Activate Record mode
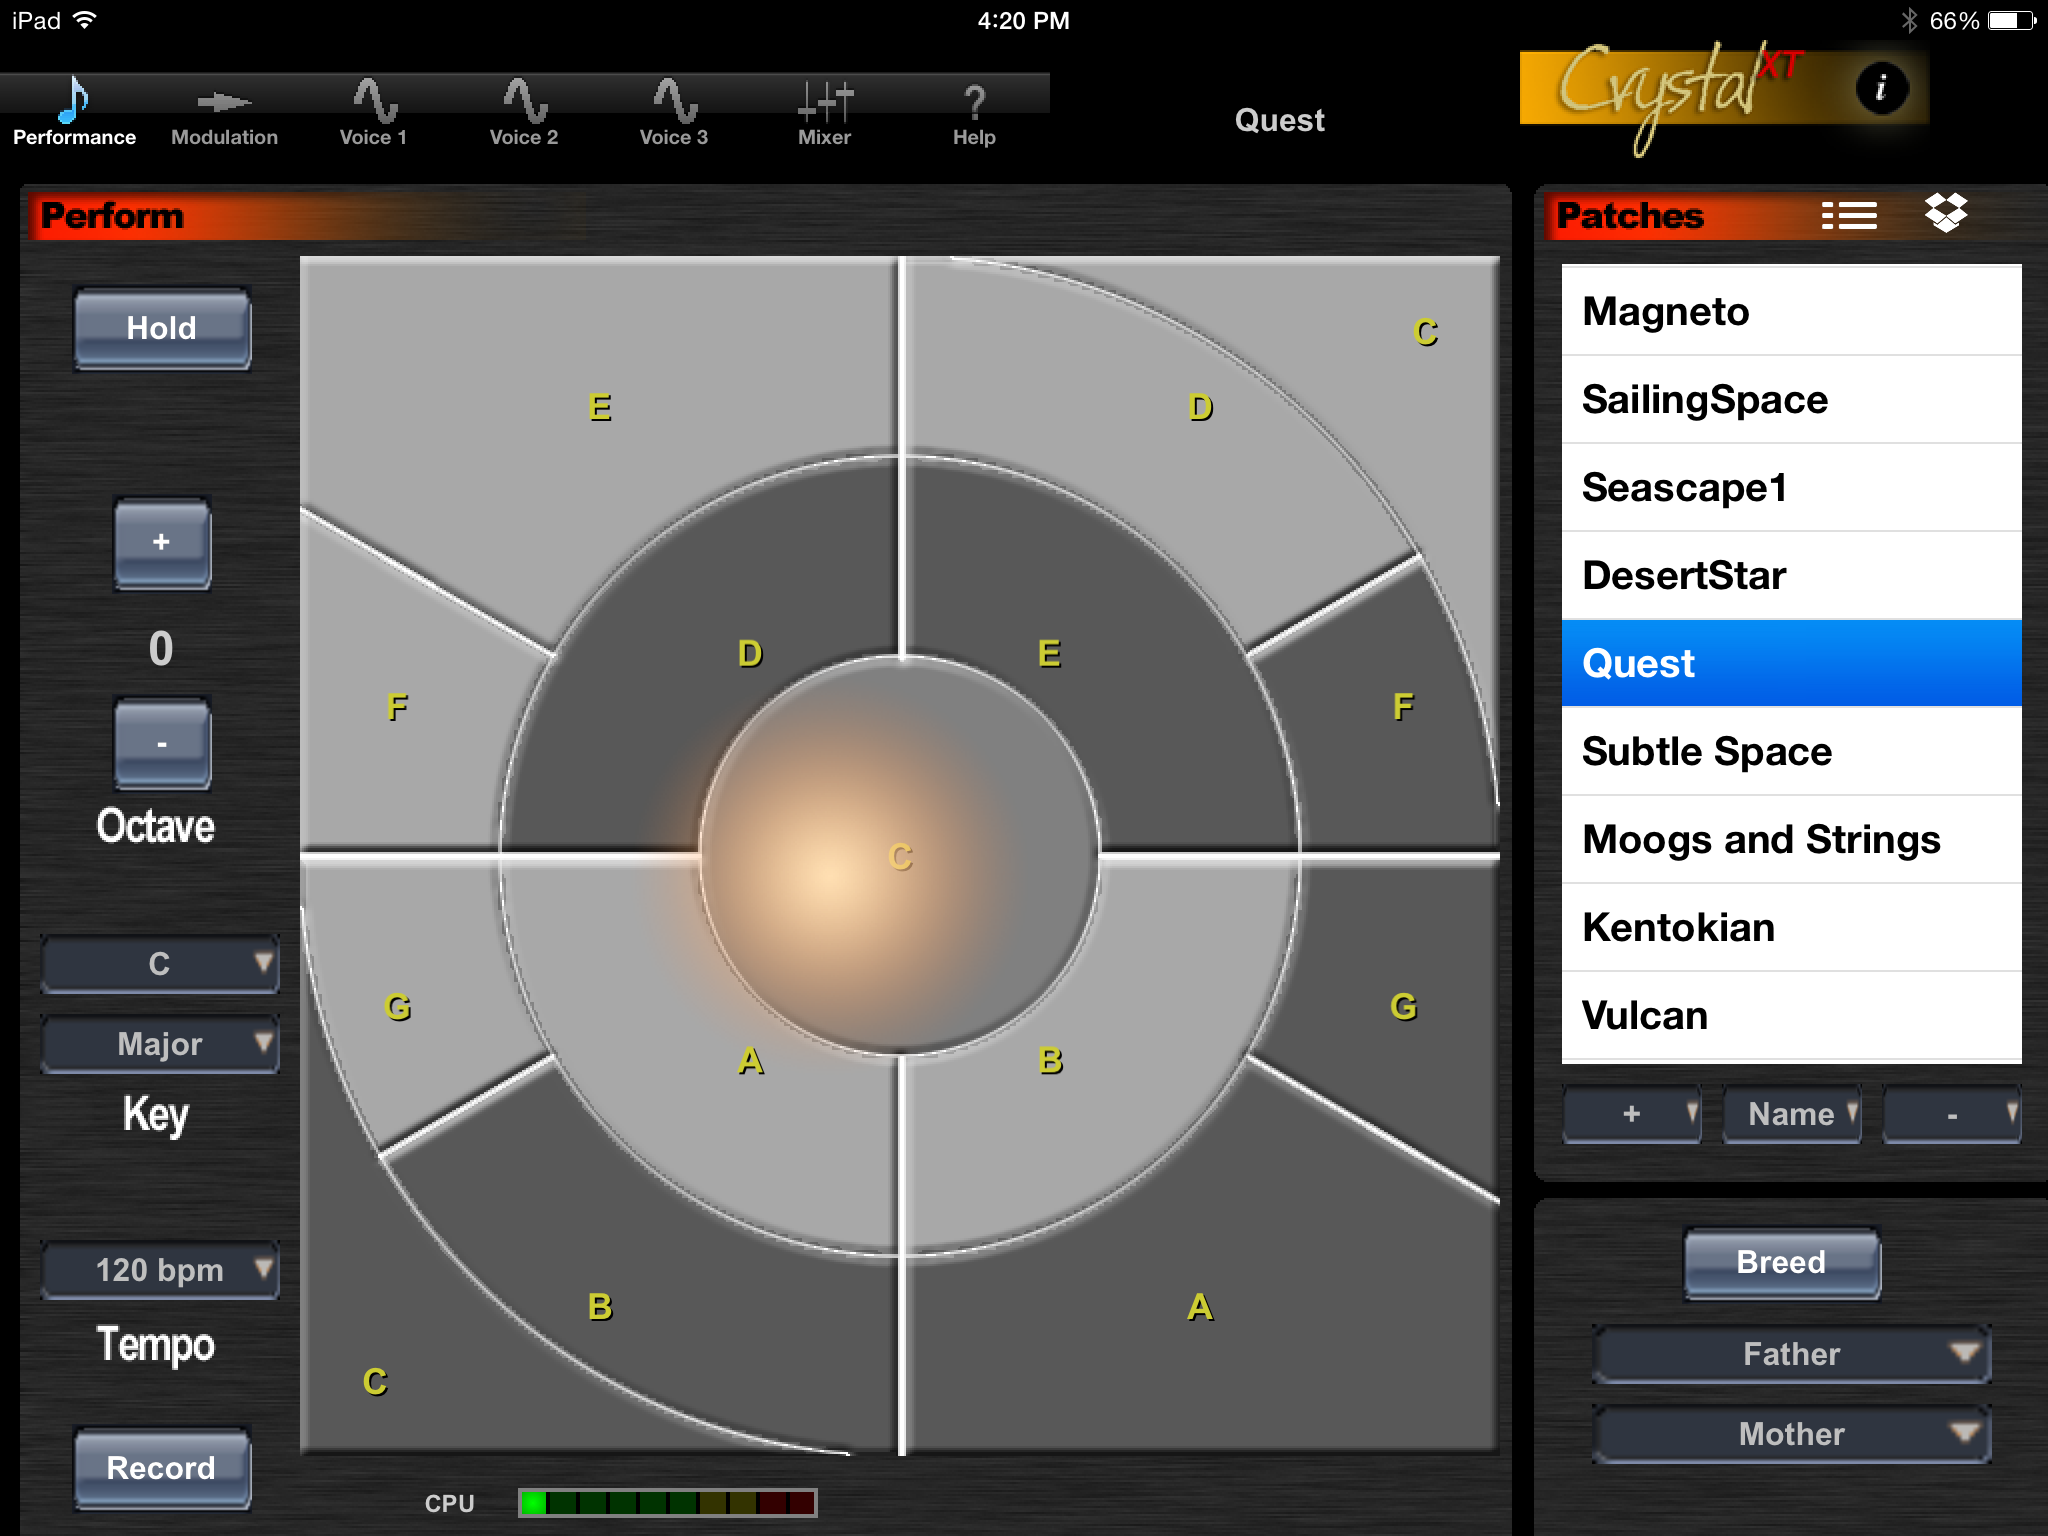The width and height of the screenshot is (2048, 1536). click(x=162, y=1467)
